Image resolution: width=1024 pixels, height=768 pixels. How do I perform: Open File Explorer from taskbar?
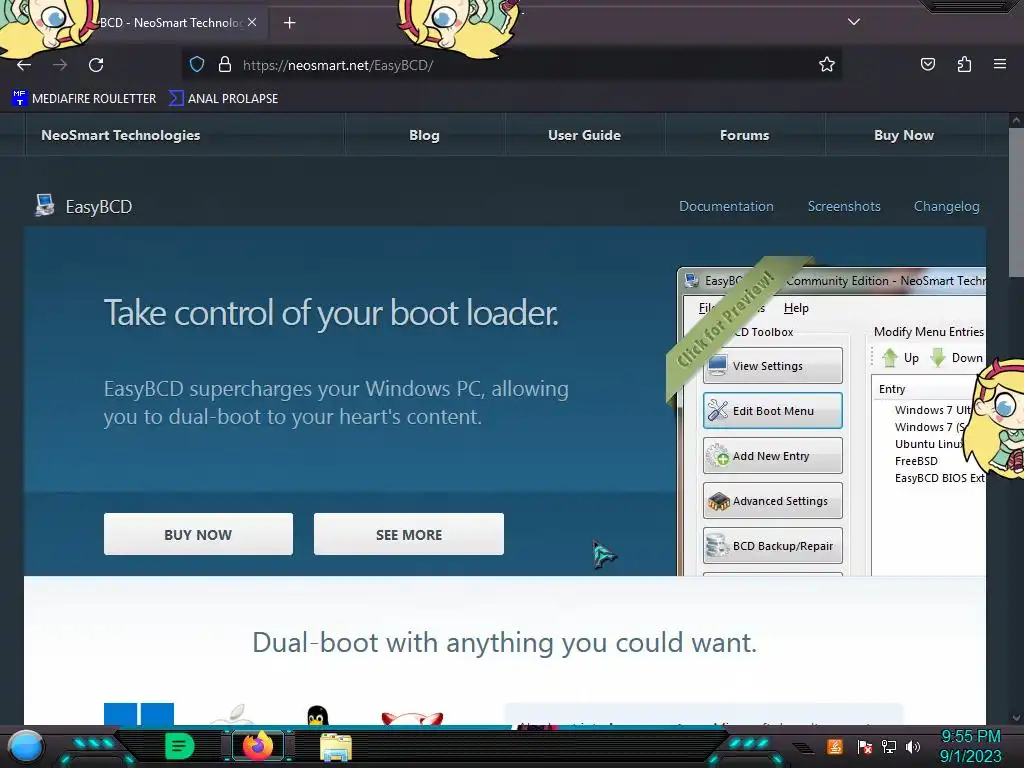pos(336,747)
